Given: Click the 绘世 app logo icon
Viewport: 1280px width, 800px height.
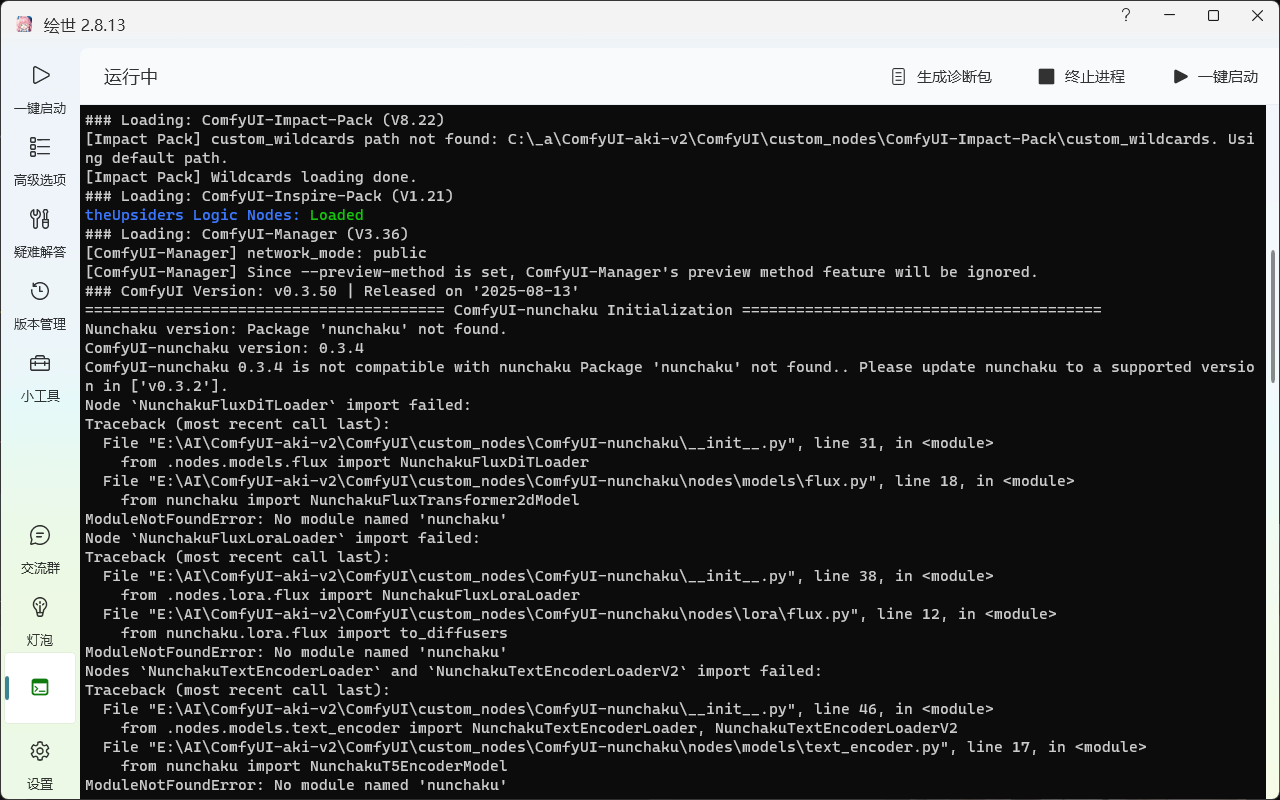Looking at the screenshot, I should point(24,25).
